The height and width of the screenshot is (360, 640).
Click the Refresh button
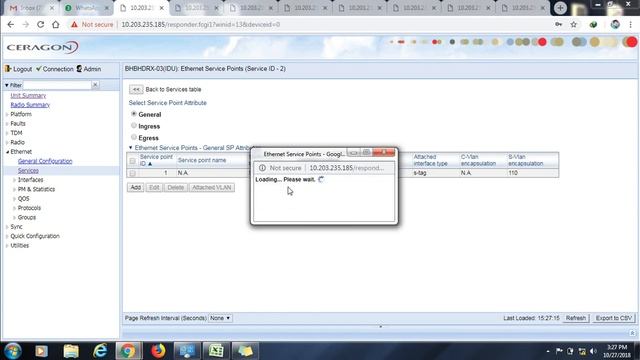tap(576, 318)
